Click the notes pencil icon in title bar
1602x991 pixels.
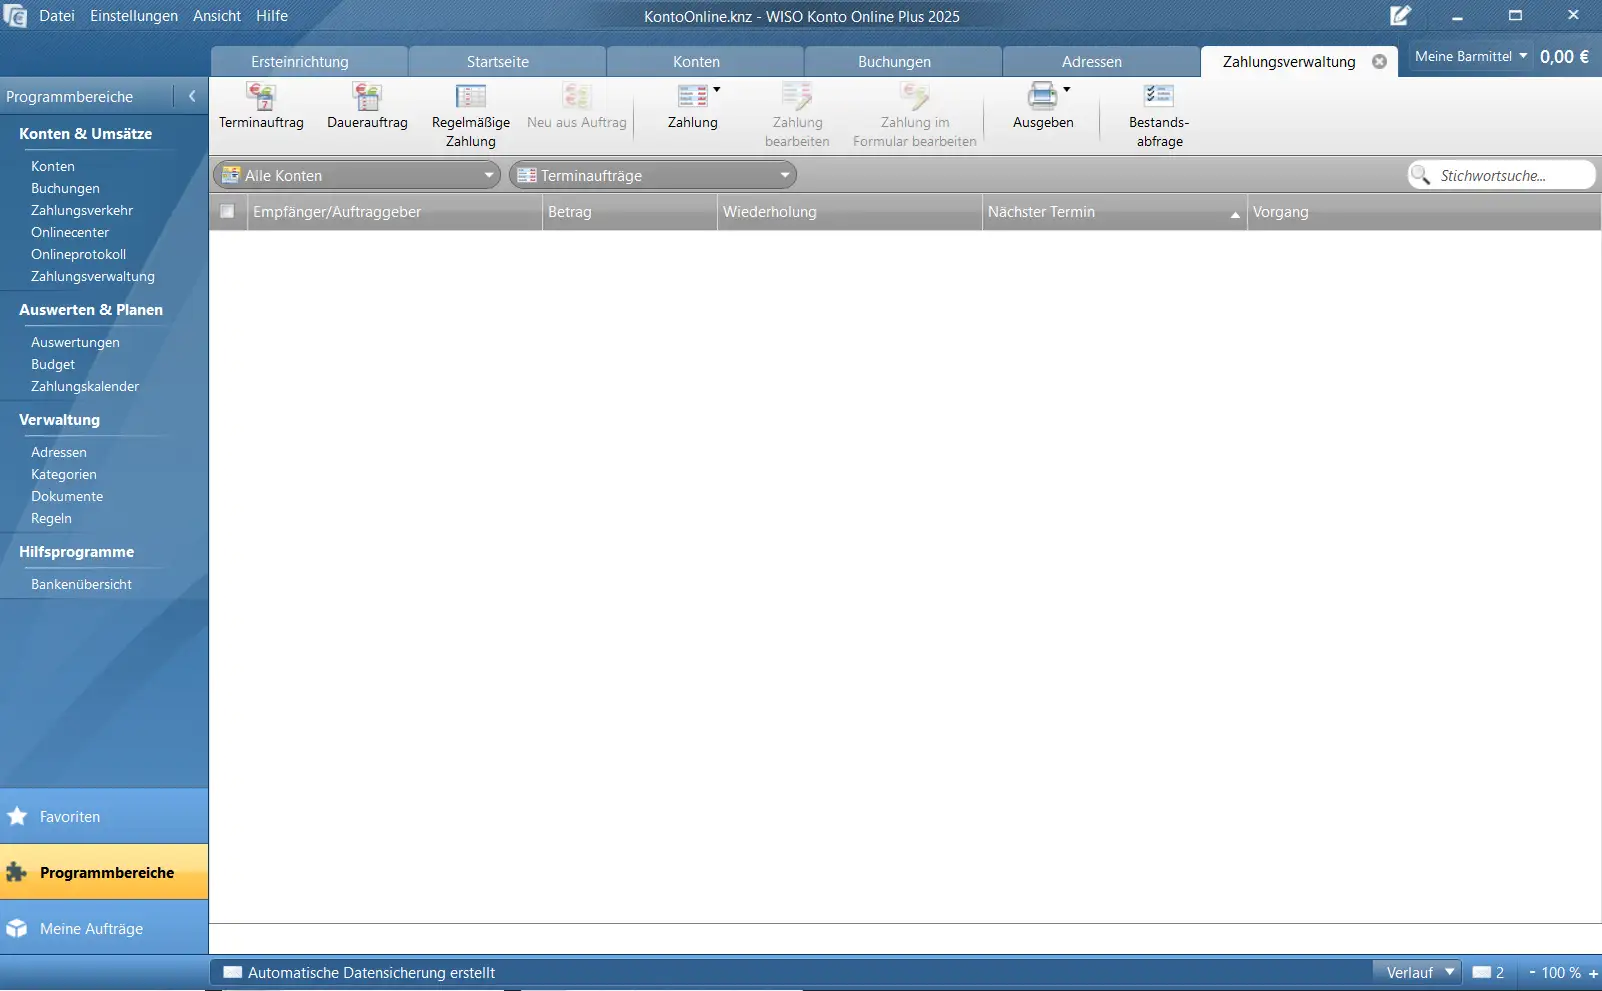(1400, 16)
